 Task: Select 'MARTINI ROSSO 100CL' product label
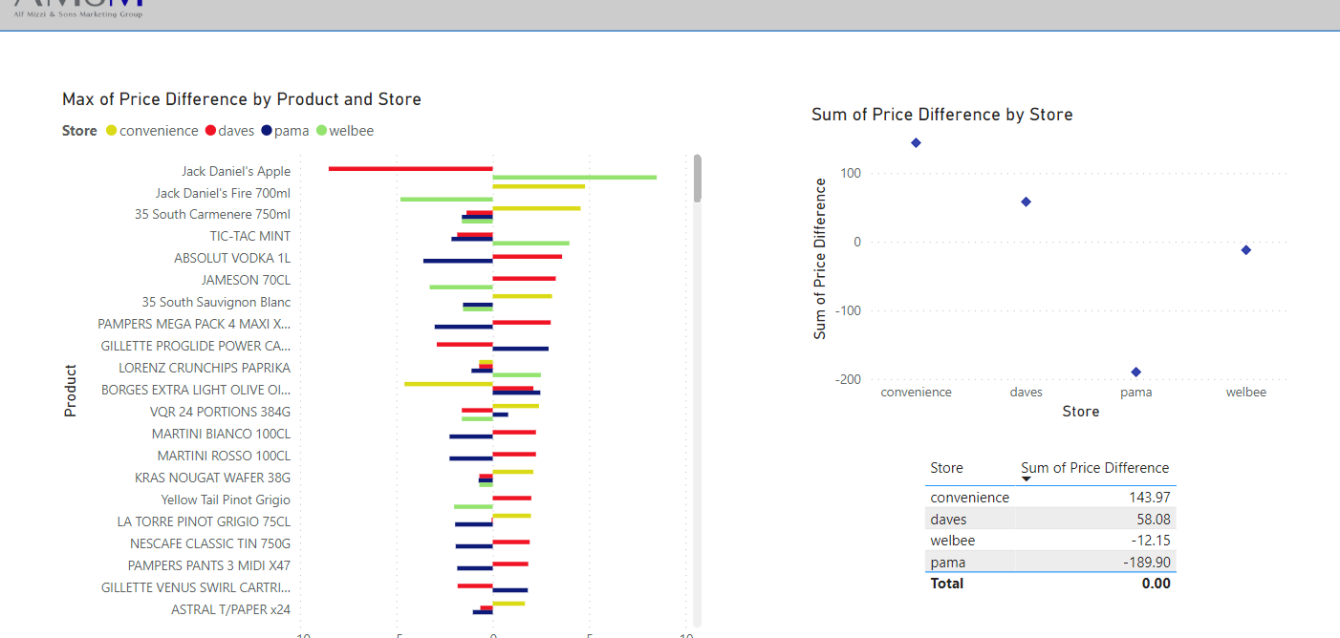[224, 456]
